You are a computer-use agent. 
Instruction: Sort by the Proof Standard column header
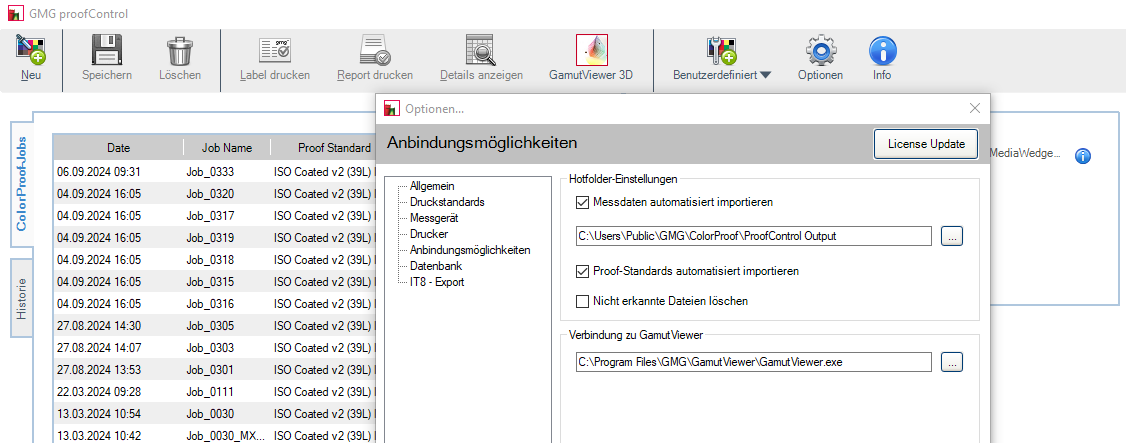click(322, 148)
